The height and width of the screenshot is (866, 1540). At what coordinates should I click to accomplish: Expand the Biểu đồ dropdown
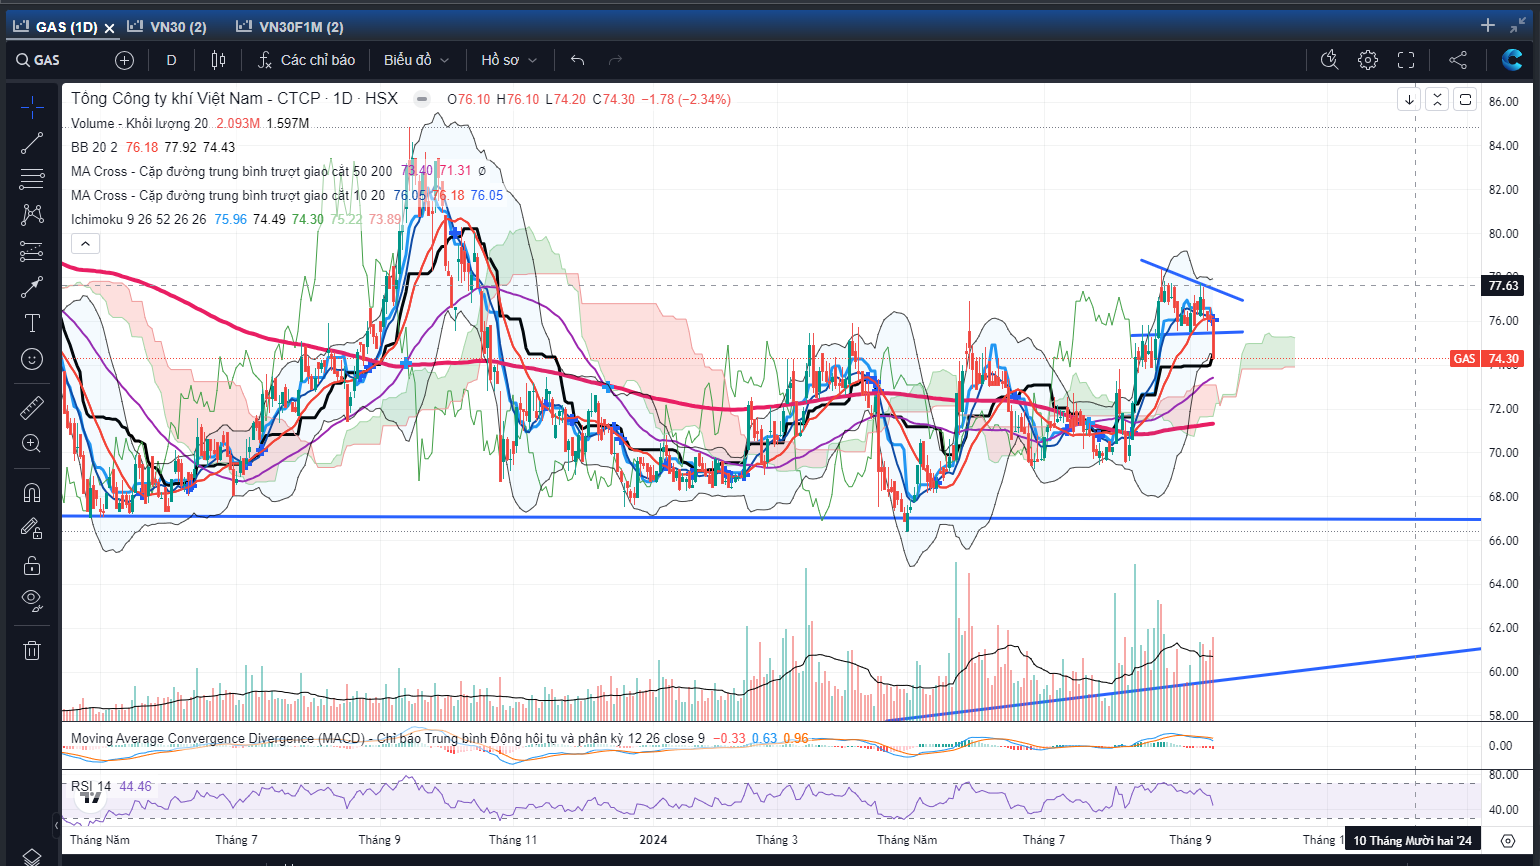point(416,60)
